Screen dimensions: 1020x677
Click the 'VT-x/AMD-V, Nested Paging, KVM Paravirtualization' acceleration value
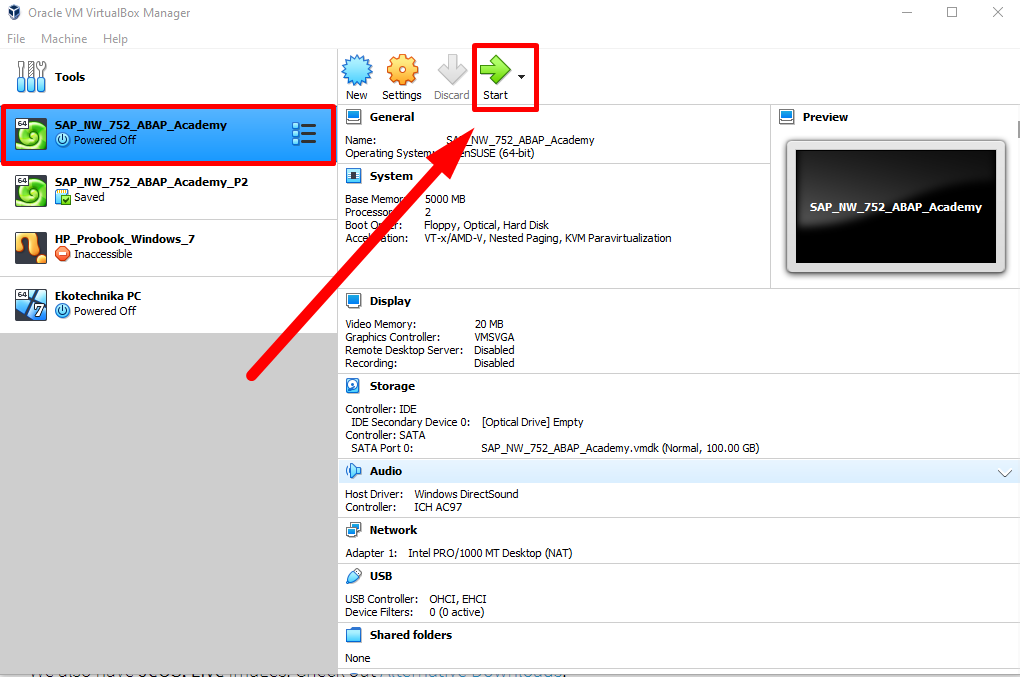(x=548, y=238)
